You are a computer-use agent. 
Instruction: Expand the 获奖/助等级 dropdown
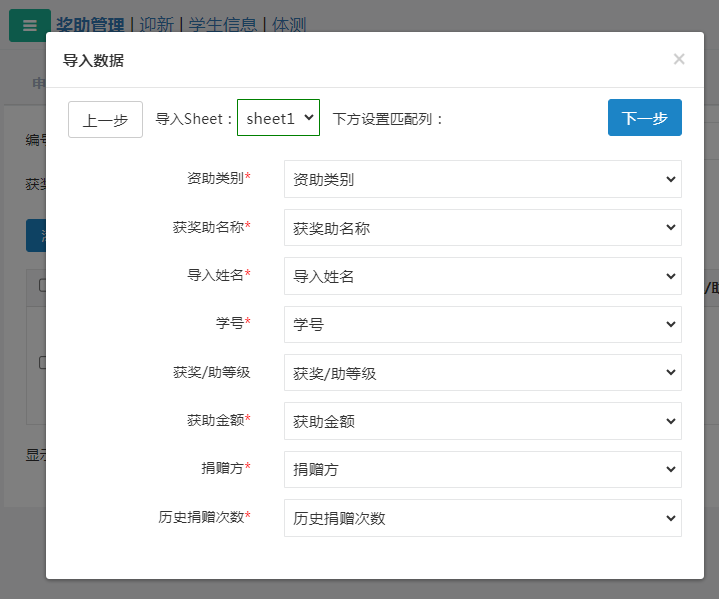(482, 373)
